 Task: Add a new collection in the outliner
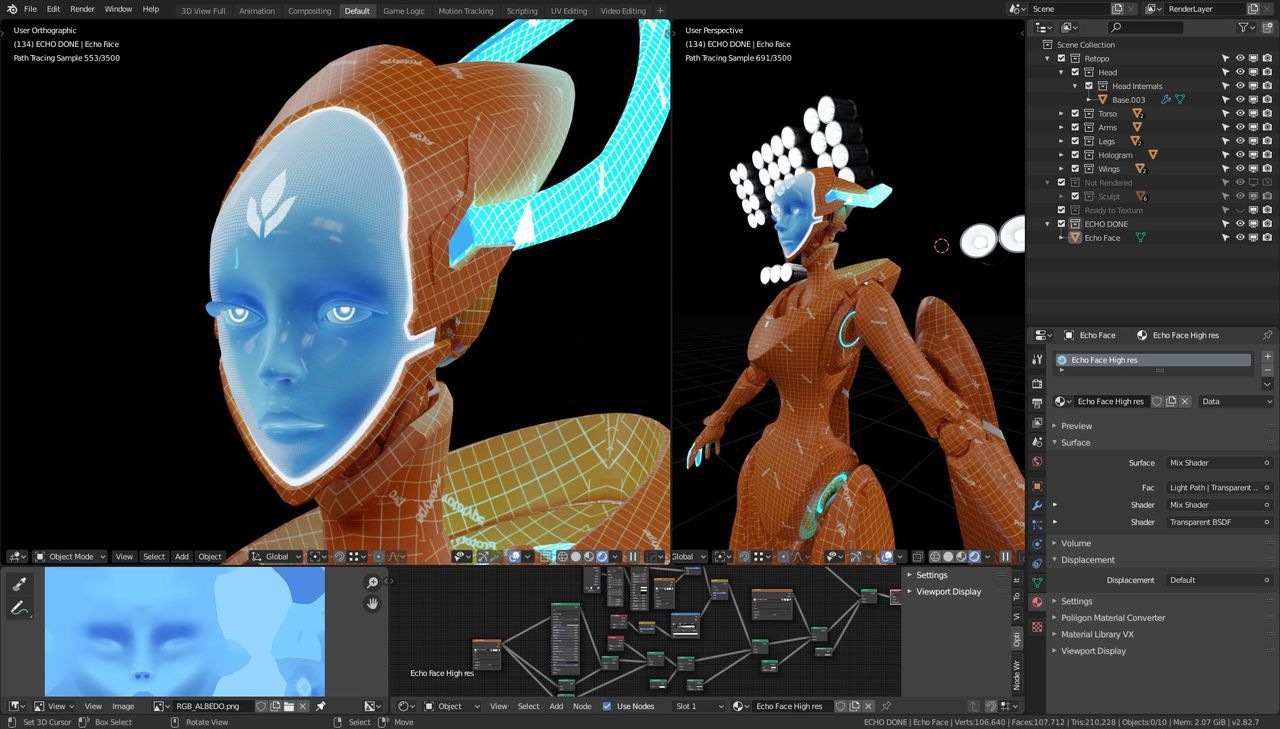(1267, 28)
